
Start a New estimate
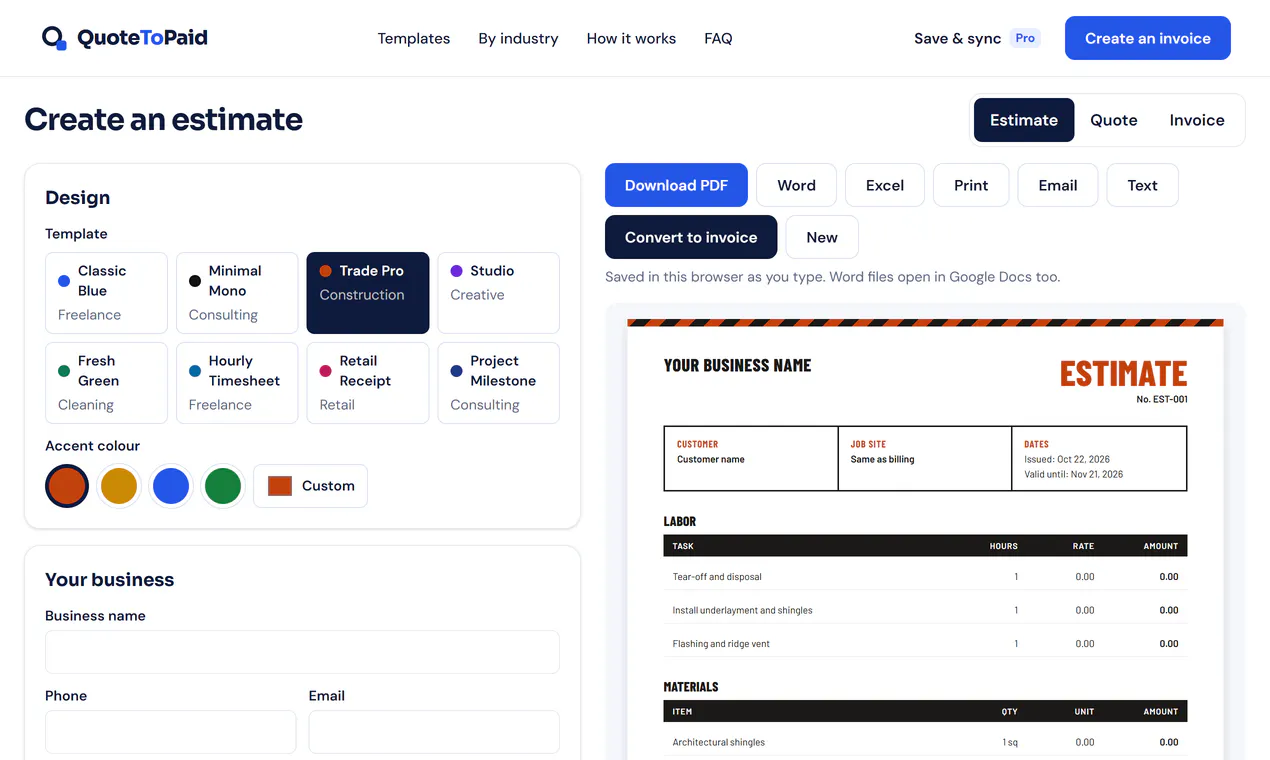pyautogui.click(x=822, y=237)
